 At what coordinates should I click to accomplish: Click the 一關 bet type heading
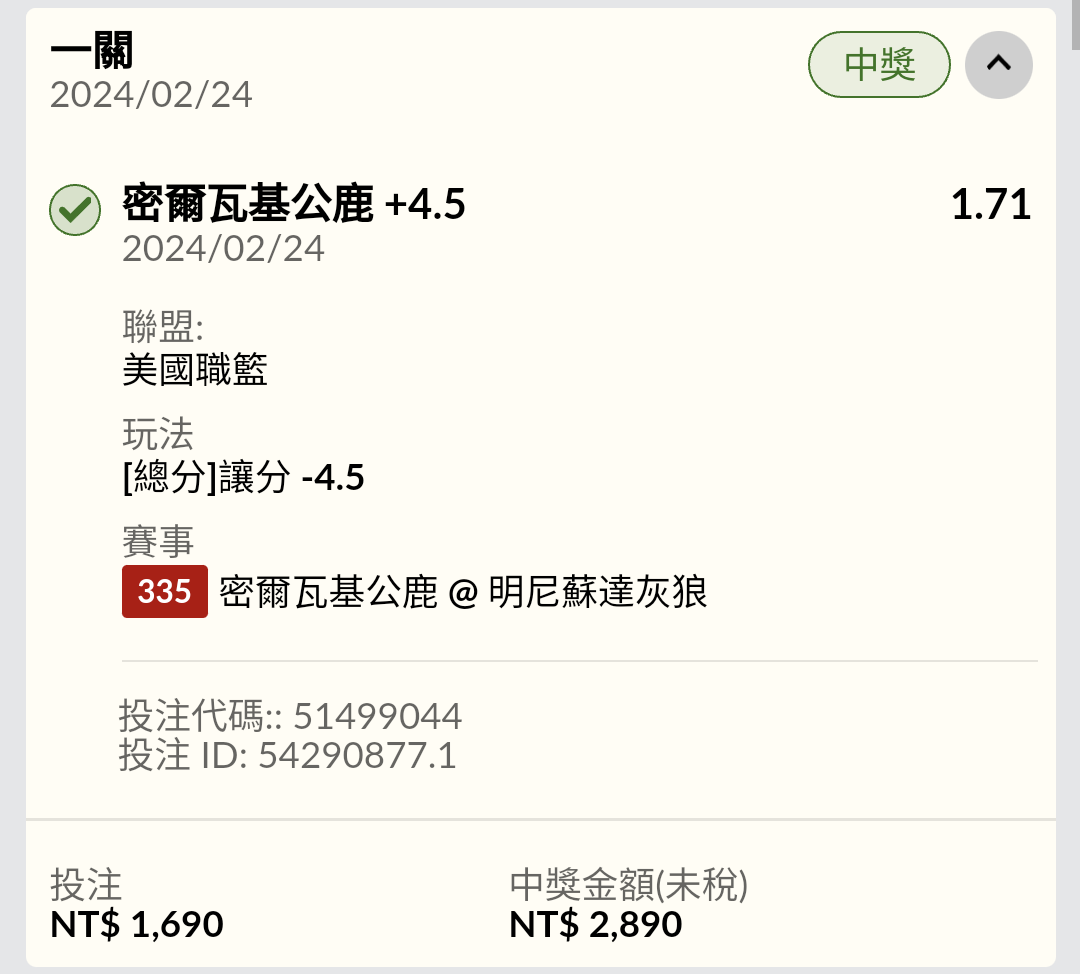click(x=92, y=50)
